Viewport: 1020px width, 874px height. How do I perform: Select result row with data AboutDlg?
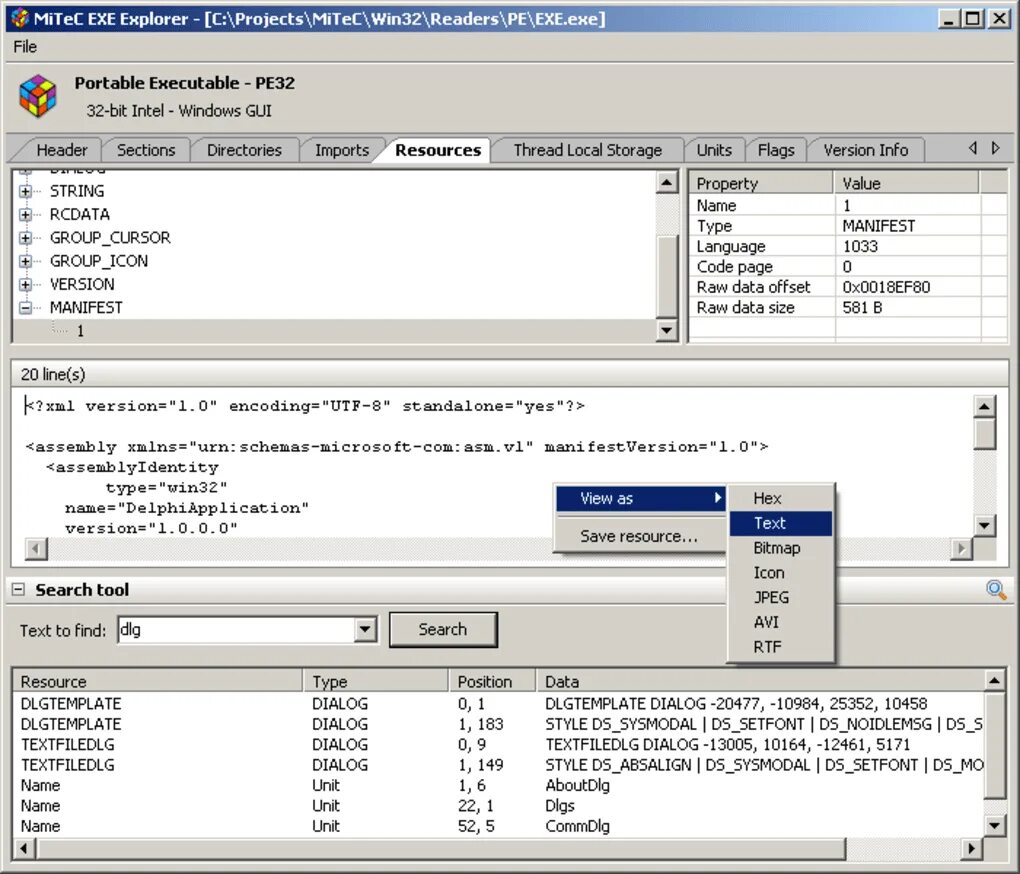[499, 786]
